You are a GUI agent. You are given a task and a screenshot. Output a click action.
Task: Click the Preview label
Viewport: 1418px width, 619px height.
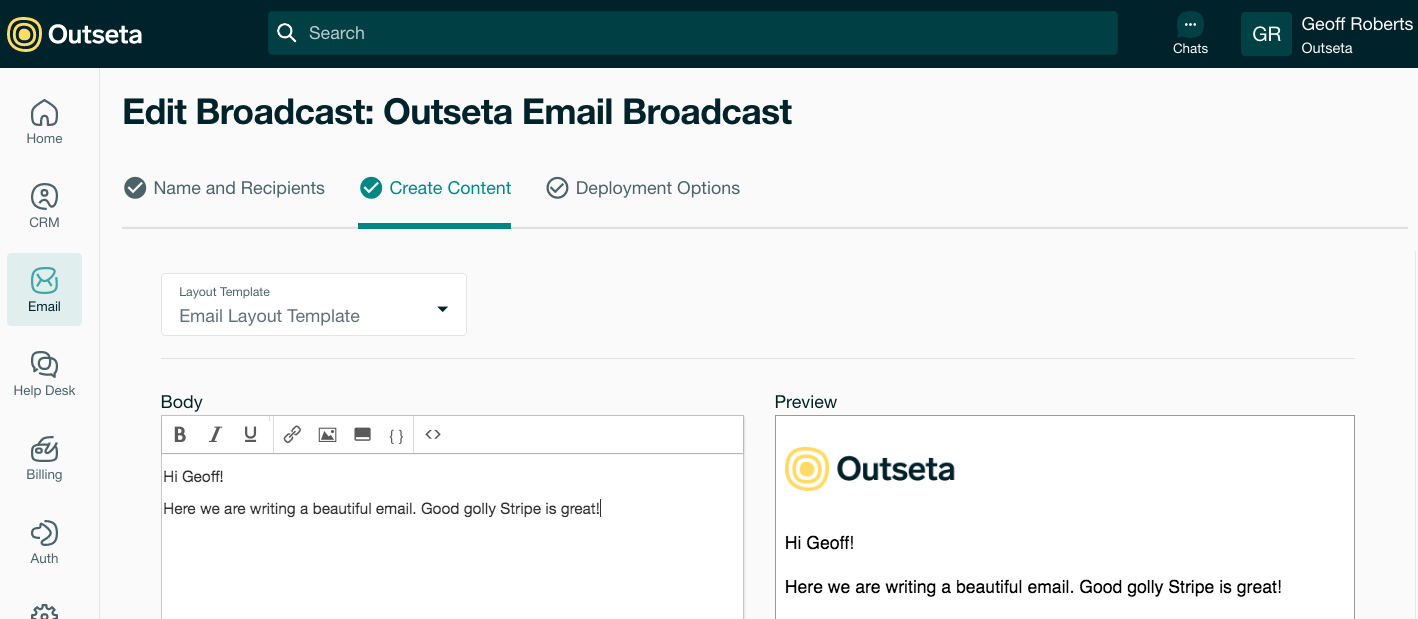(x=806, y=402)
